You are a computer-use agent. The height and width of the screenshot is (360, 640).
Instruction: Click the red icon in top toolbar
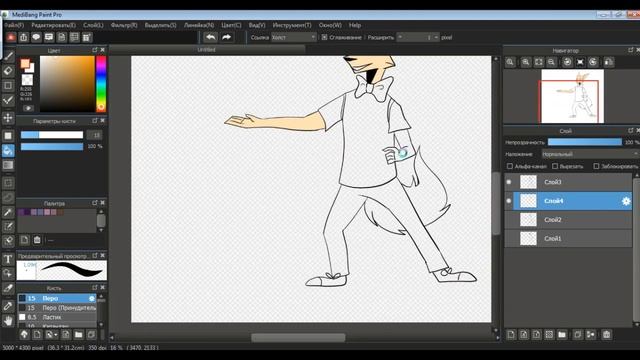(x=11, y=38)
